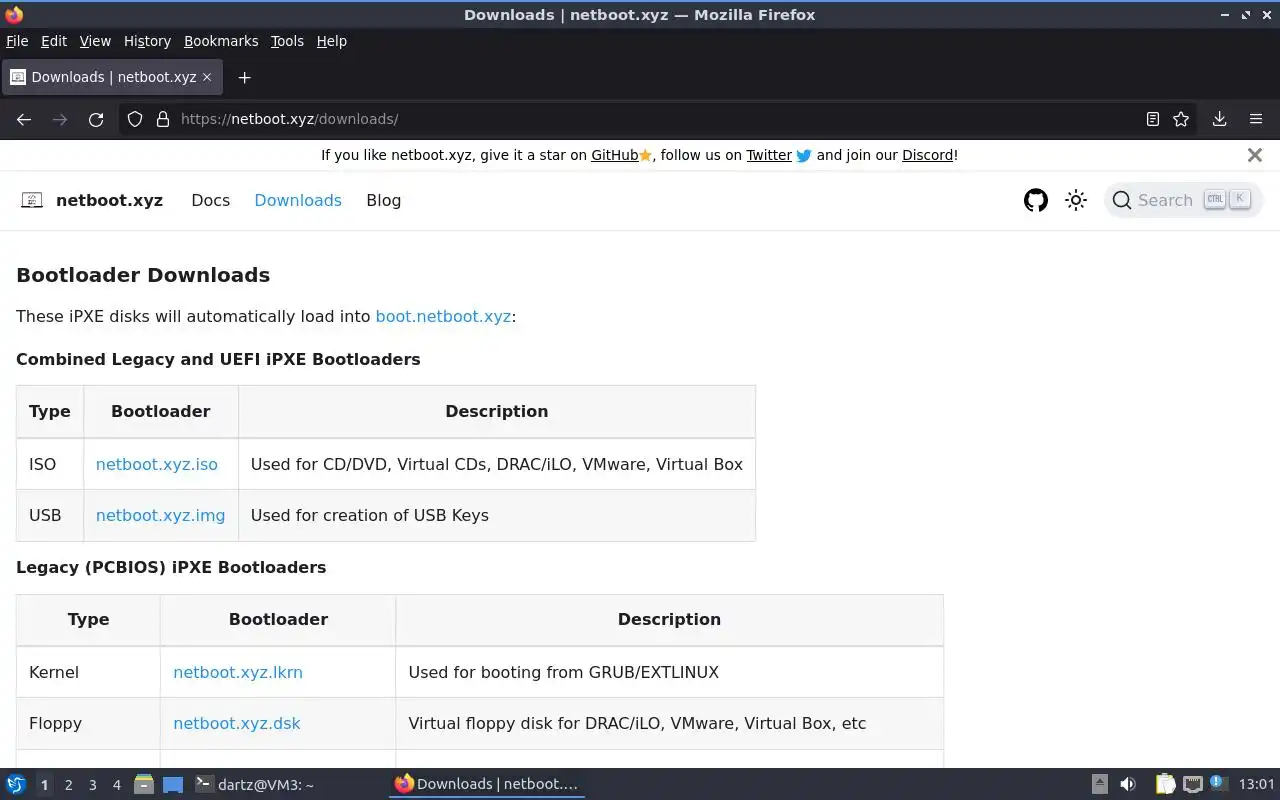Switch to virtual desktop 2
This screenshot has height=800, width=1280.
68,785
